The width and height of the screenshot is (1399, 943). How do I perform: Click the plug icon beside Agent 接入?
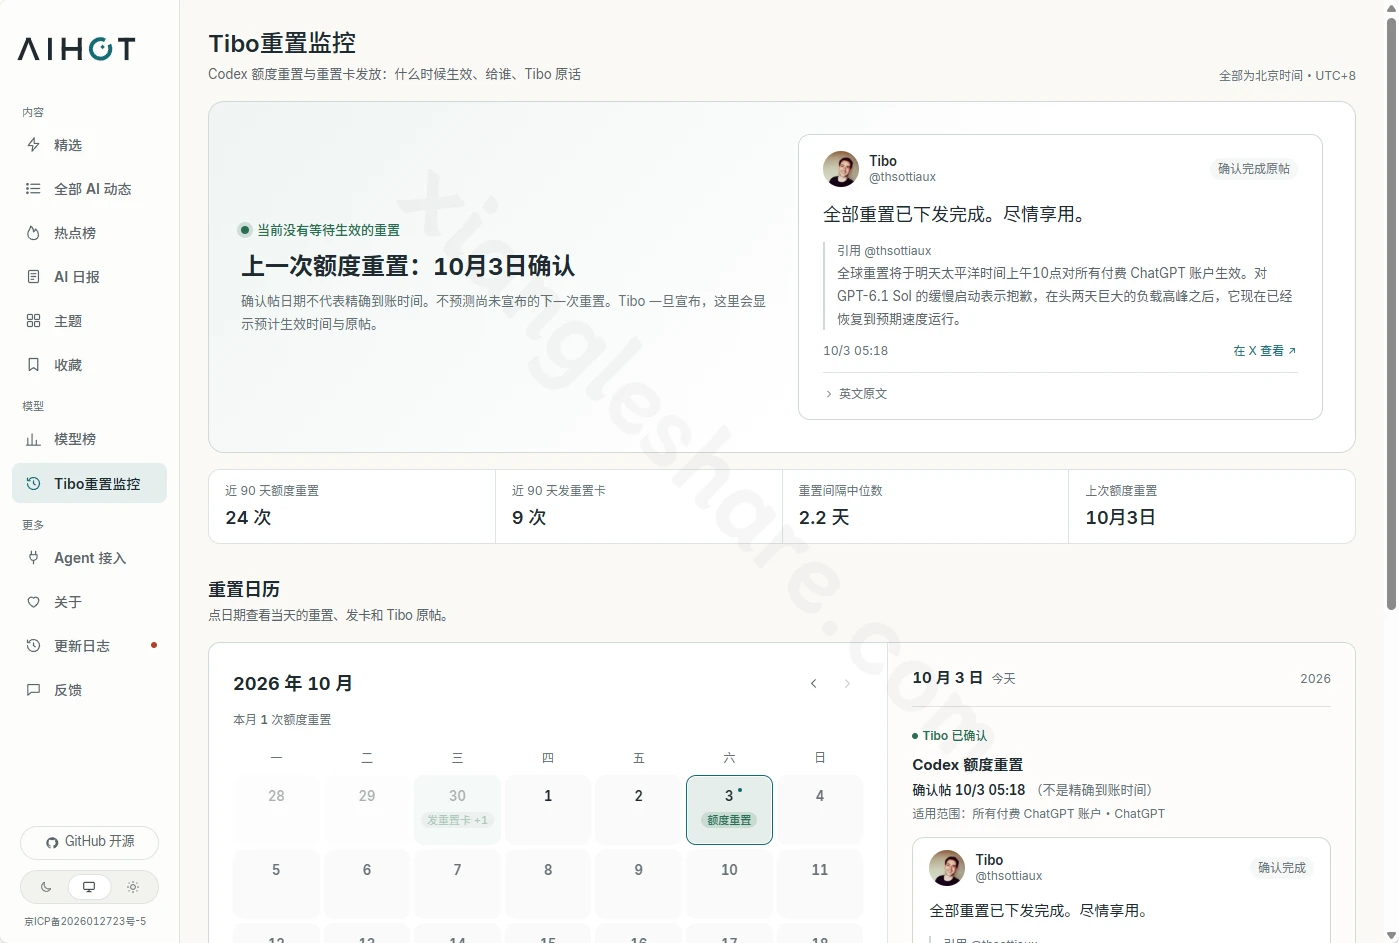(x=33, y=558)
